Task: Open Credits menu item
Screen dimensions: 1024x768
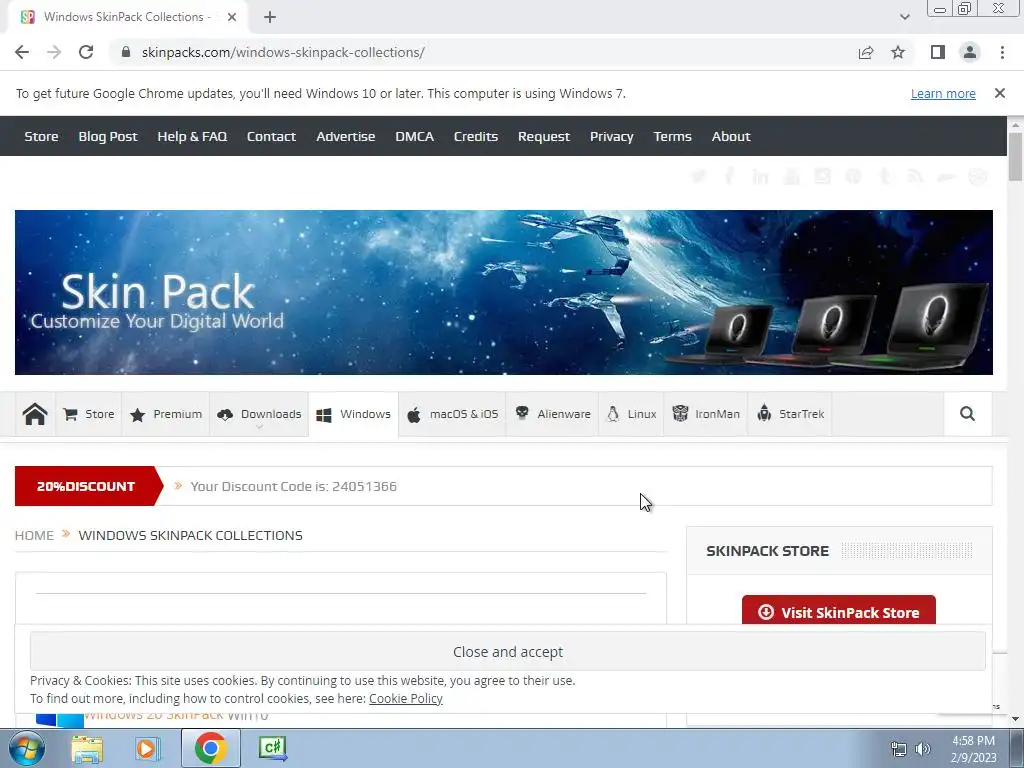Action: pyautogui.click(x=475, y=136)
